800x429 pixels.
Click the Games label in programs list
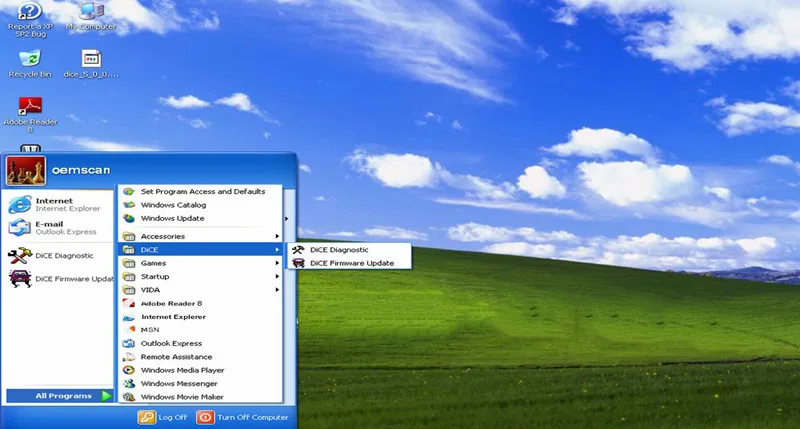(x=154, y=263)
